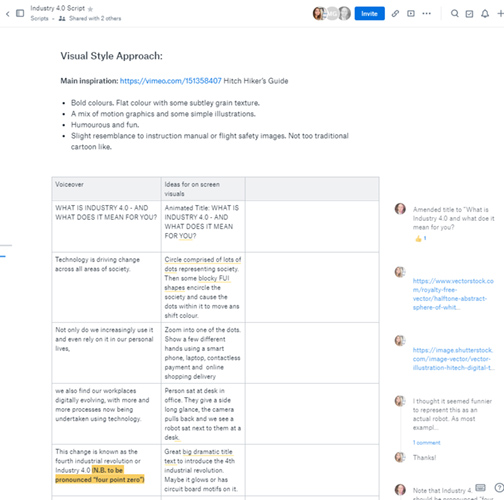Viewport: 504px width, 500px height.
Task: Start presentation mode with play icon
Action: [411, 14]
